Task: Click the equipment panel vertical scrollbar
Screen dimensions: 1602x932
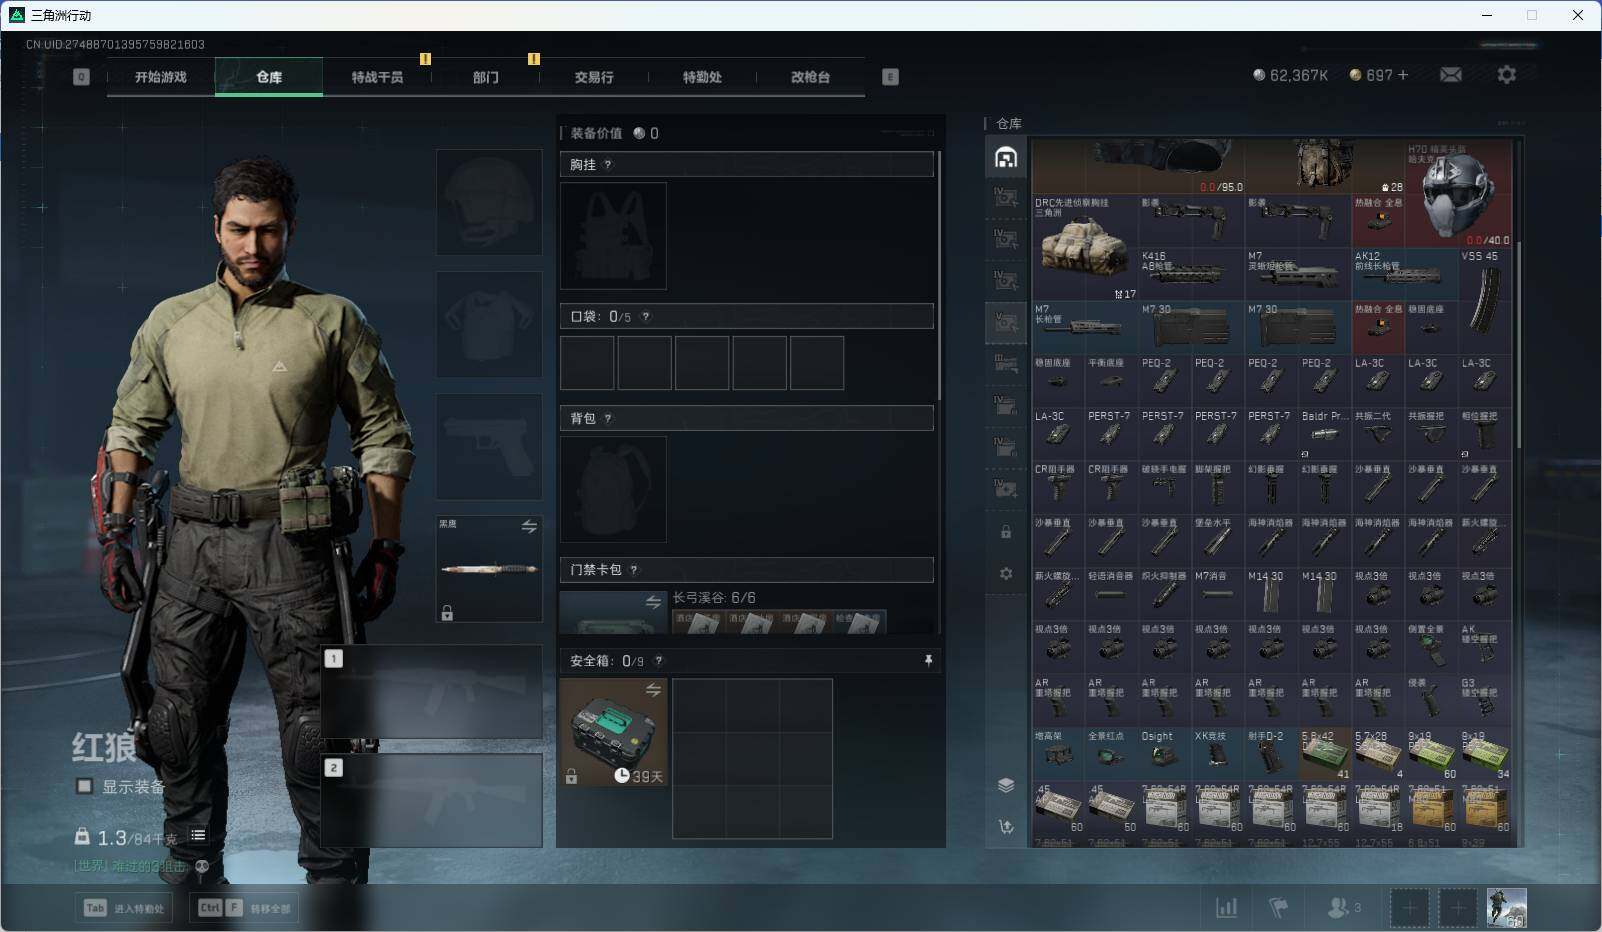Action: point(939,276)
